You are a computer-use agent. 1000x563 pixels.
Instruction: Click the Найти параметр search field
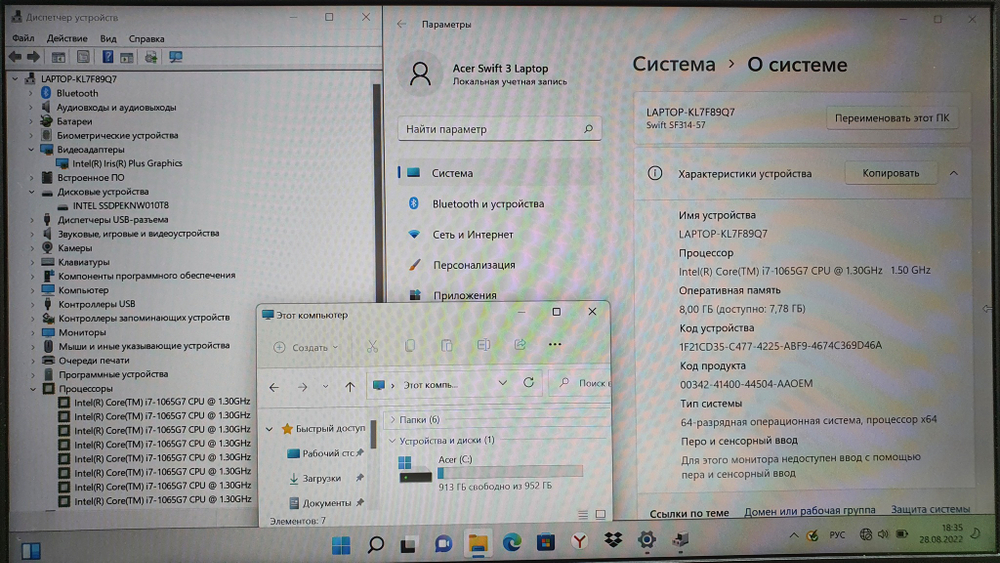[499, 129]
